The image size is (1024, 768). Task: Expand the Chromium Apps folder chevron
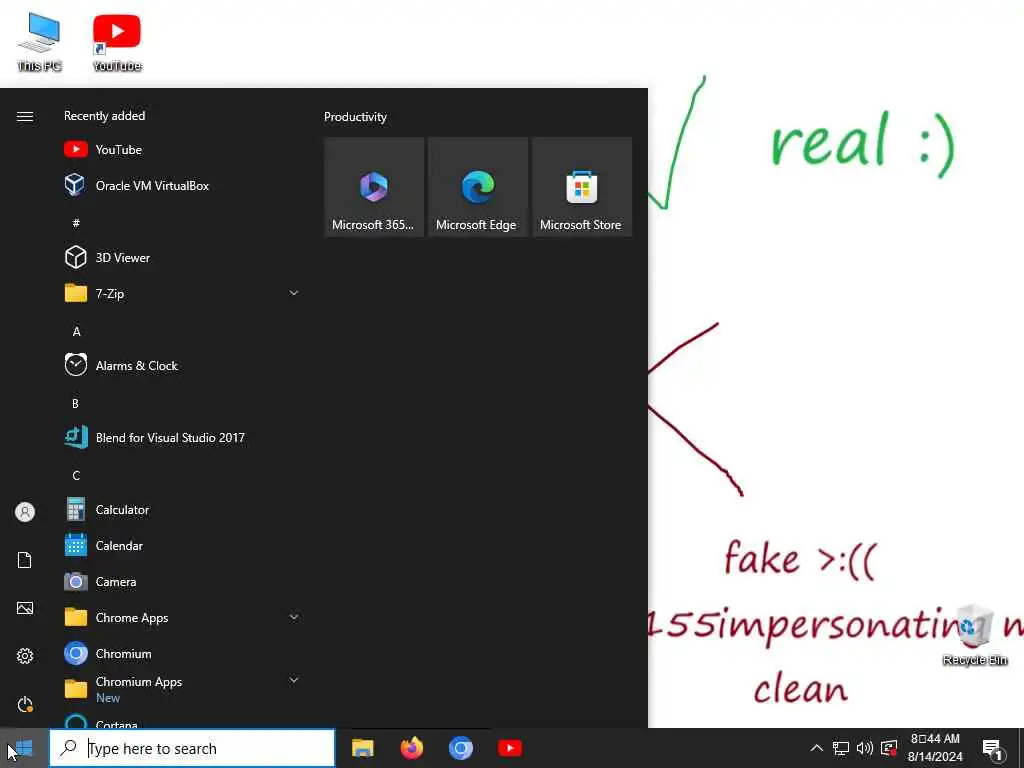click(x=294, y=680)
